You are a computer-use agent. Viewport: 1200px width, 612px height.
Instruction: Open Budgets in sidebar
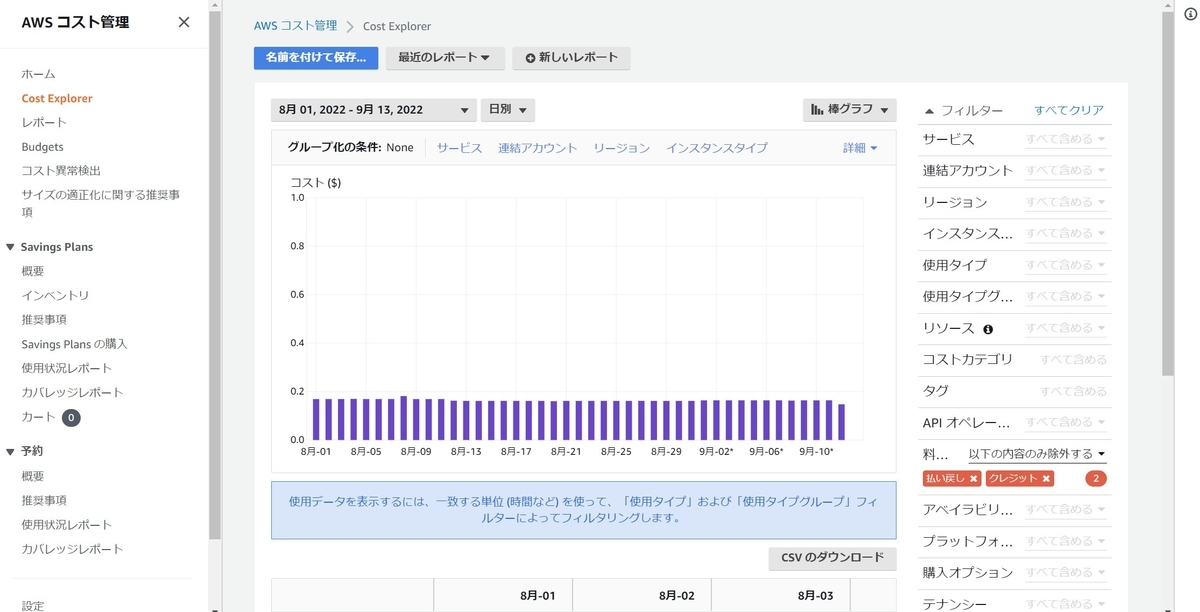tap(42, 147)
